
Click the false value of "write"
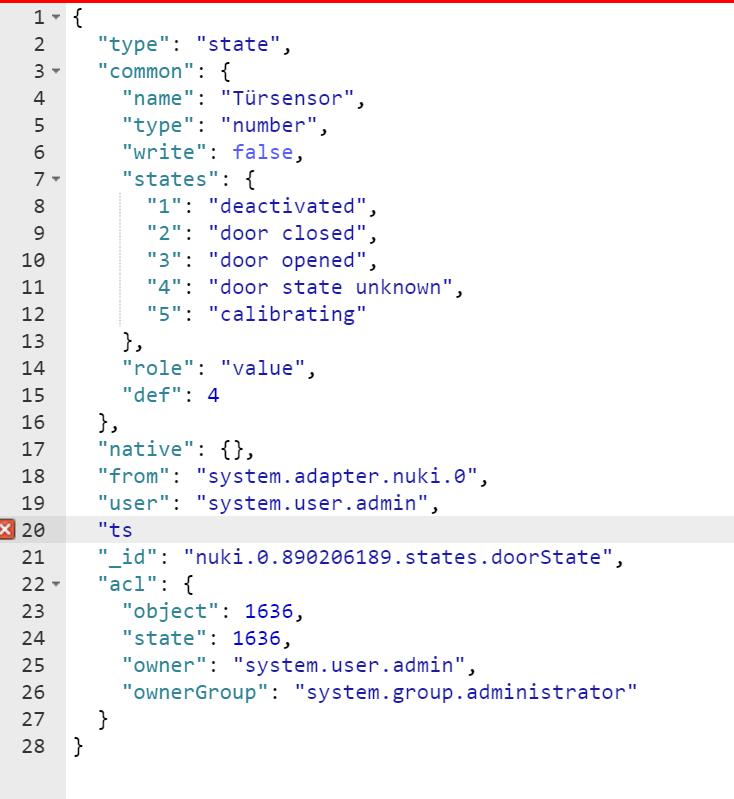(x=263, y=152)
